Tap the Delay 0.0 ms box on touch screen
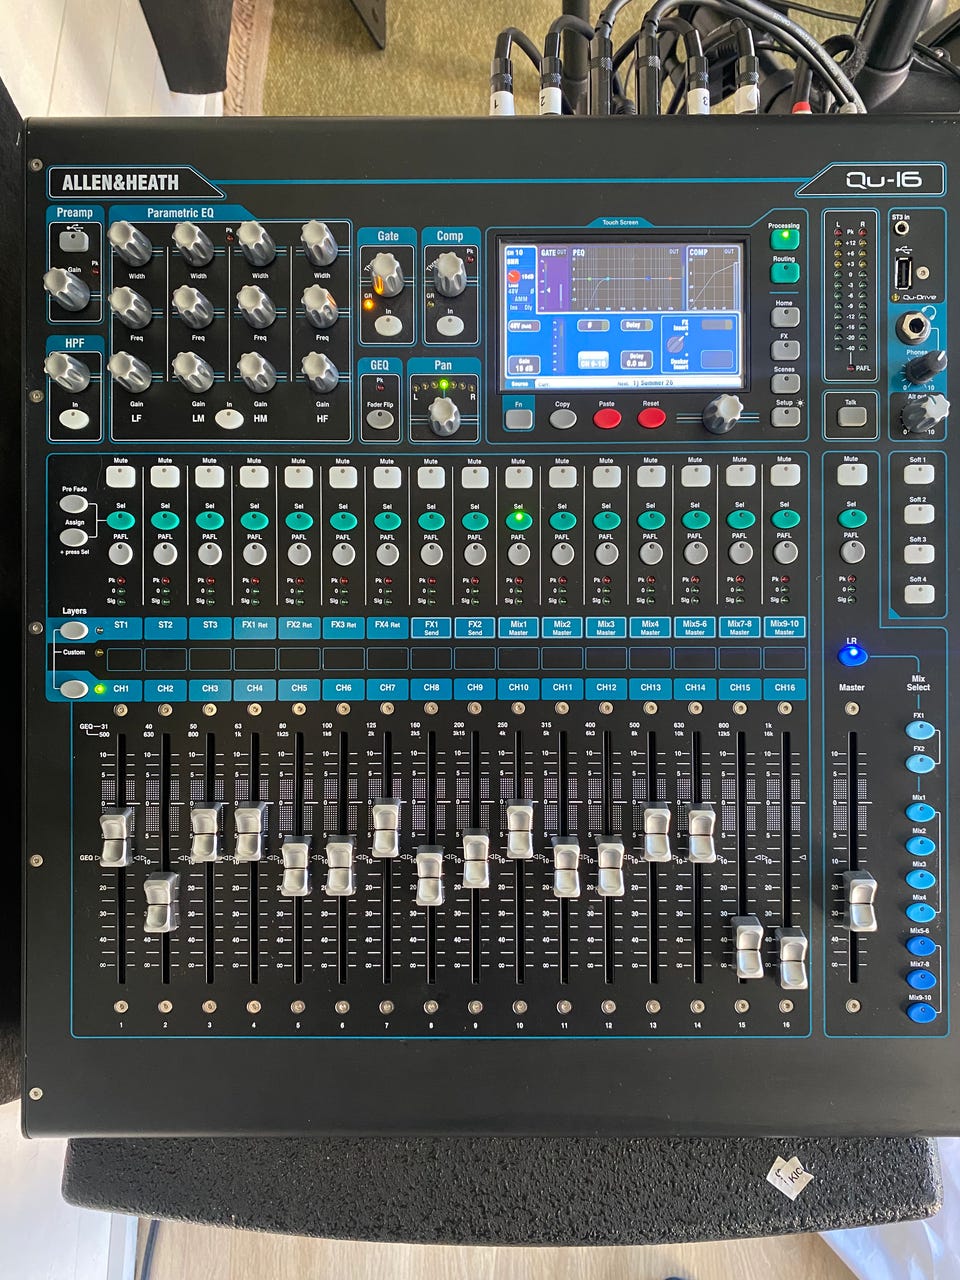Image resolution: width=960 pixels, height=1280 pixels. [x=636, y=359]
